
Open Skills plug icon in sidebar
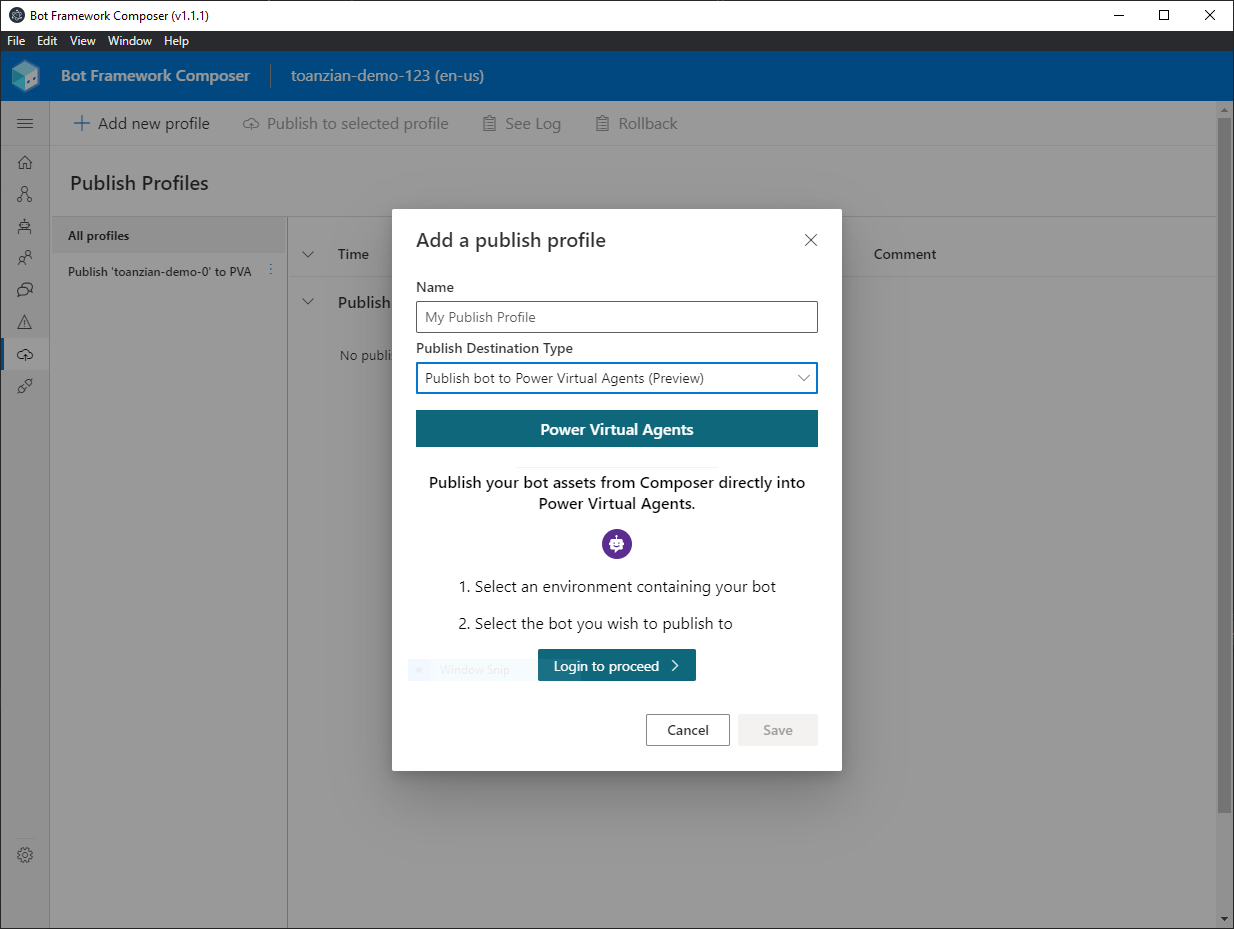click(x=25, y=386)
